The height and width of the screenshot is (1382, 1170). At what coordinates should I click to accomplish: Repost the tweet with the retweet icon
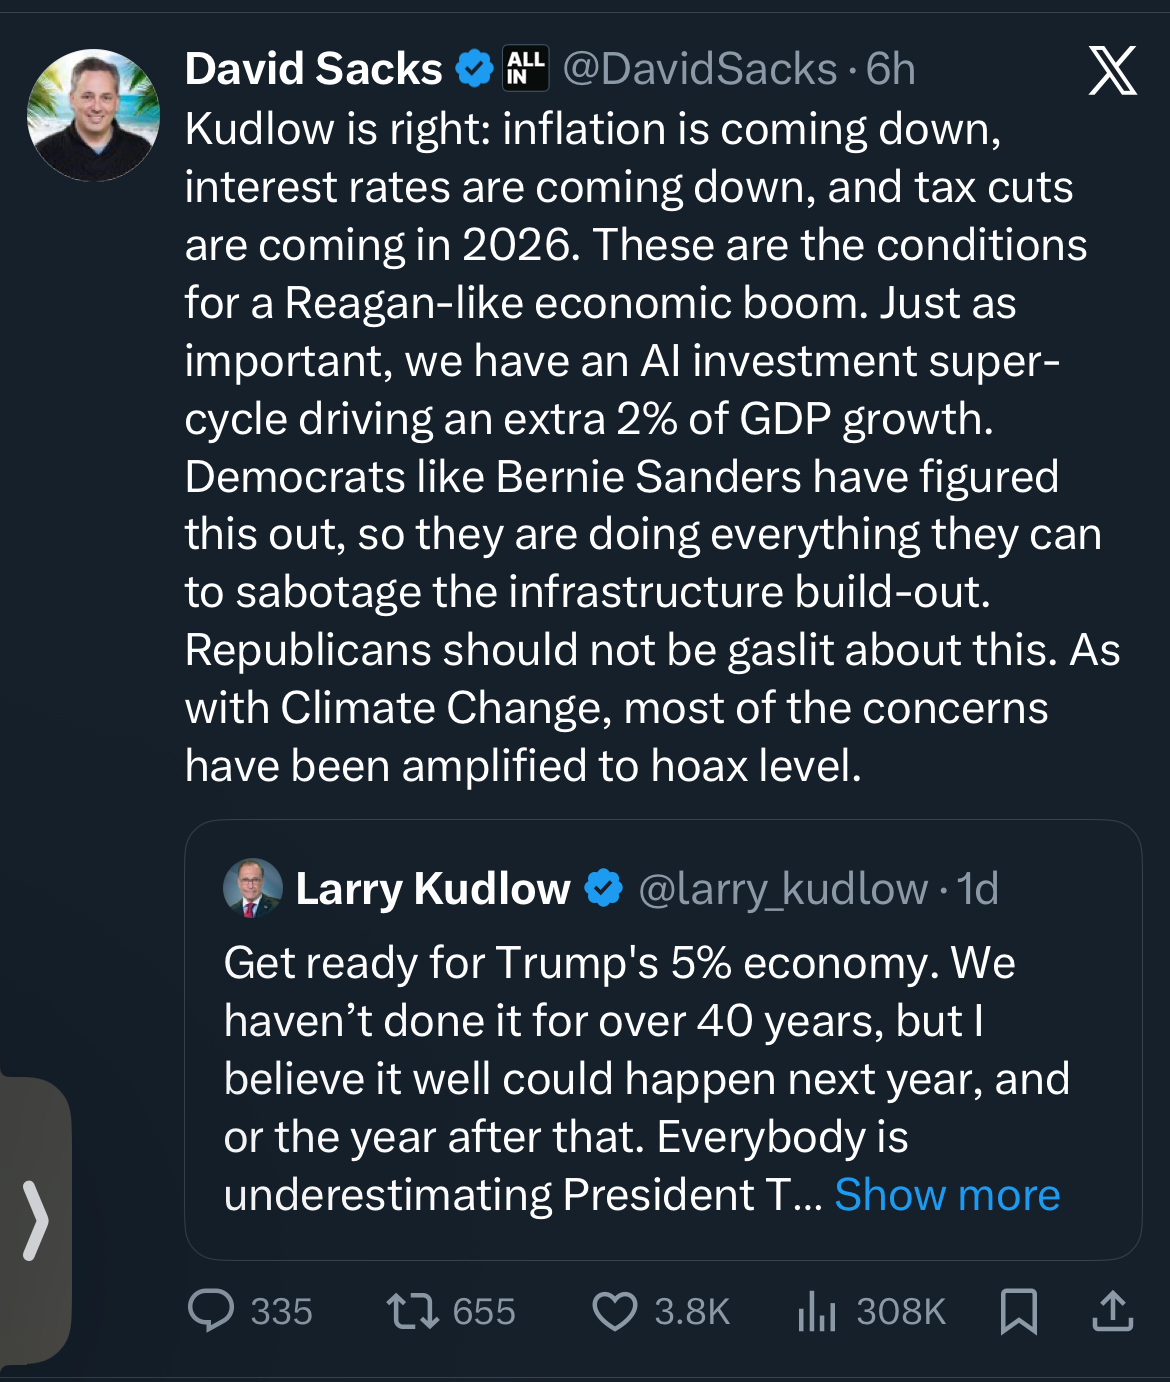pos(413,1310)
